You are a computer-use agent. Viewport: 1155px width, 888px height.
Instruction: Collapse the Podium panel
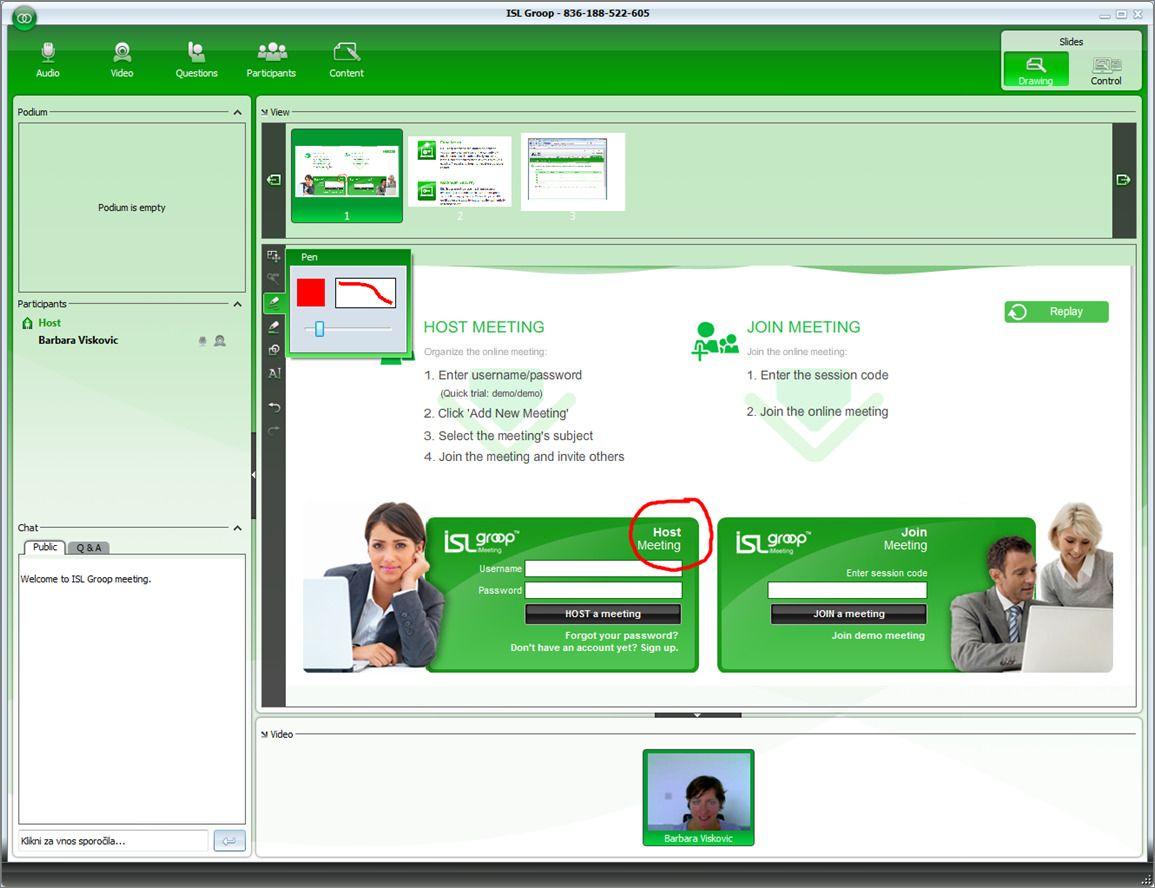coord(237,113)
